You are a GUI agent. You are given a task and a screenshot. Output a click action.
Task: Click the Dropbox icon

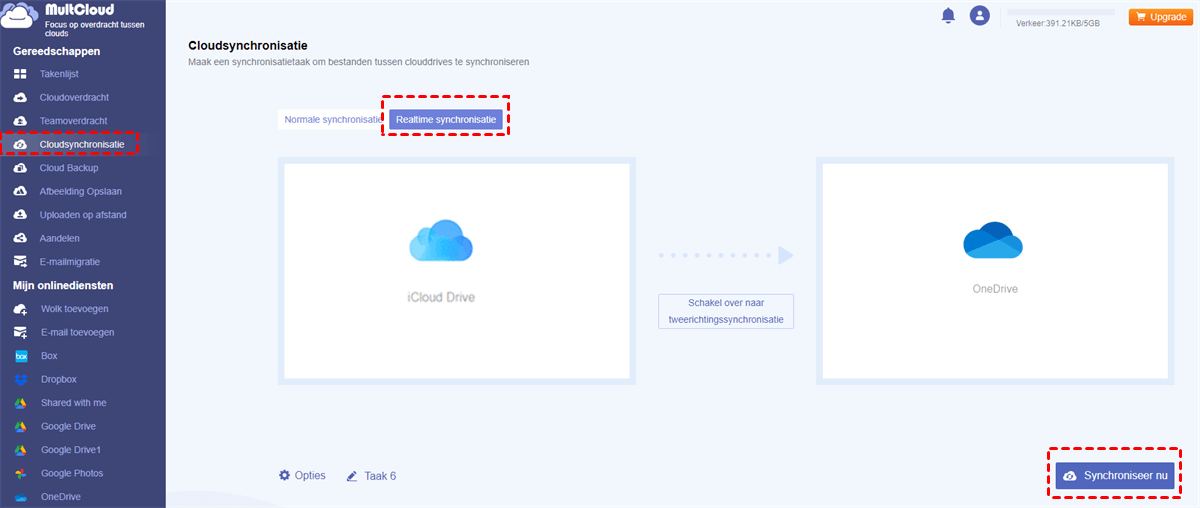pyautogui.click(x=20, y=379)
